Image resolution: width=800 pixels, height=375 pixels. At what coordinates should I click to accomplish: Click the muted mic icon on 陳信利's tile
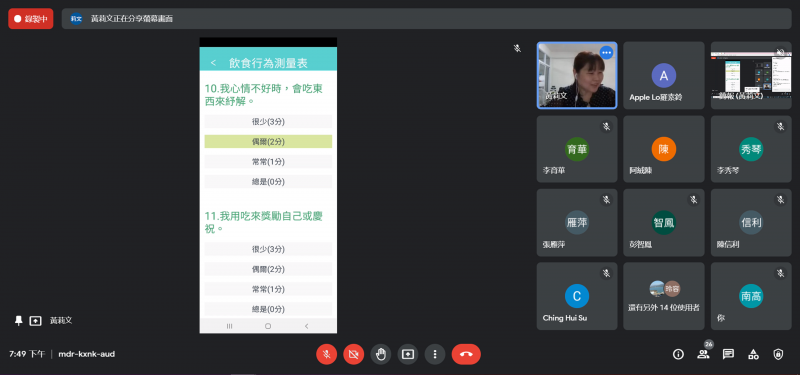[x=780, y=200]
